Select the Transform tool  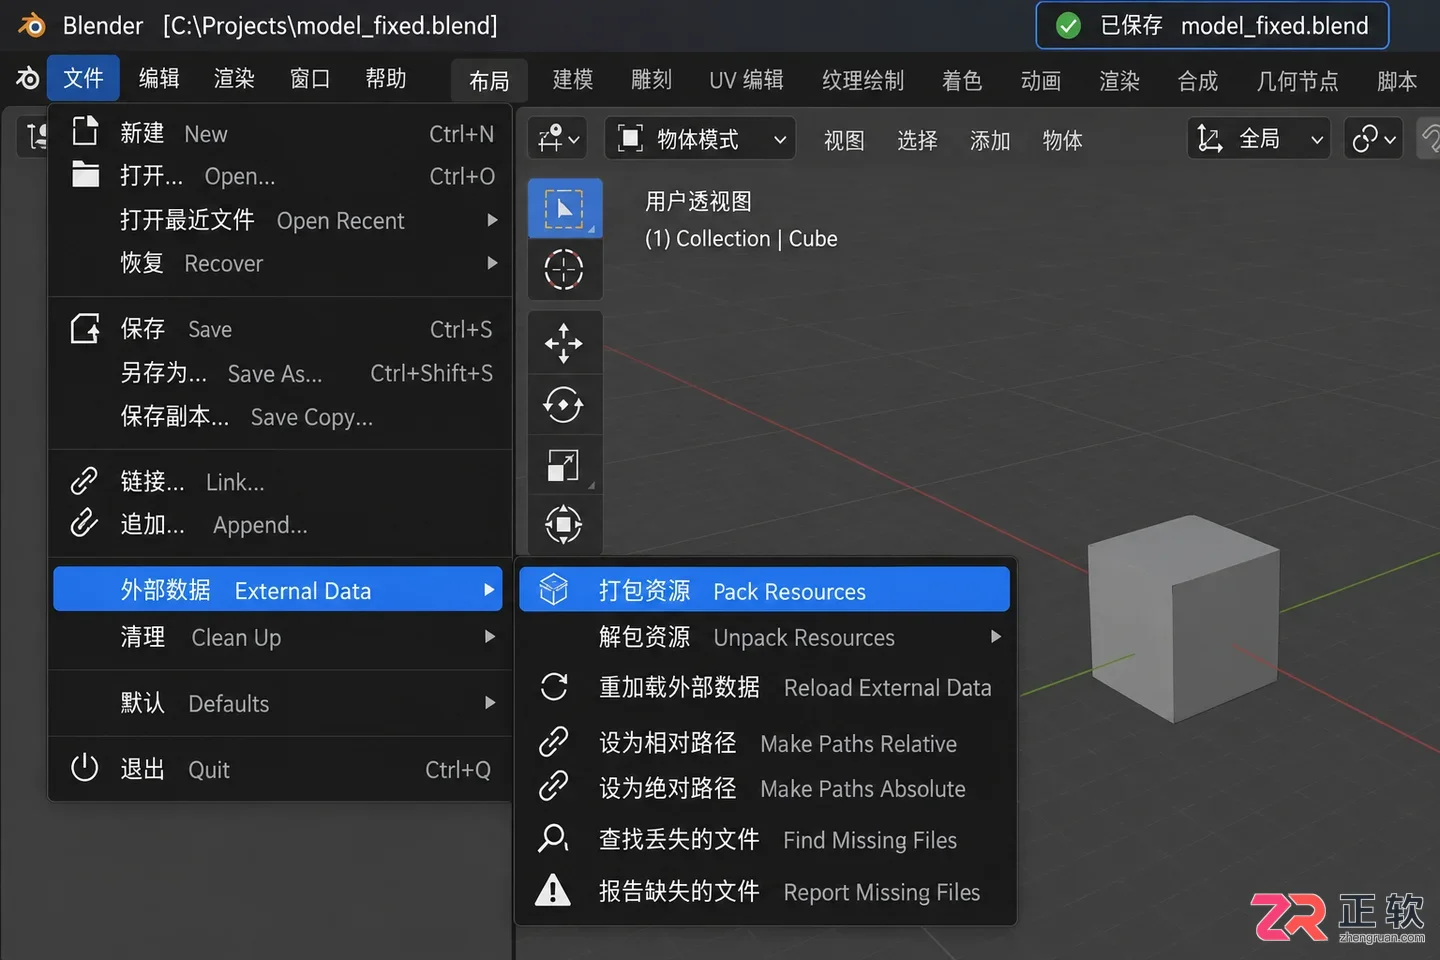(565, 524)
